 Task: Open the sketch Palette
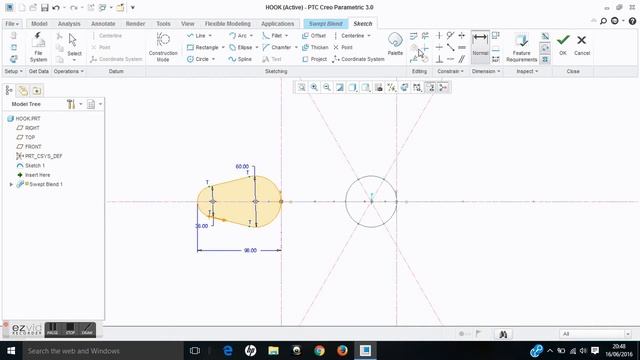pos(395,44)
